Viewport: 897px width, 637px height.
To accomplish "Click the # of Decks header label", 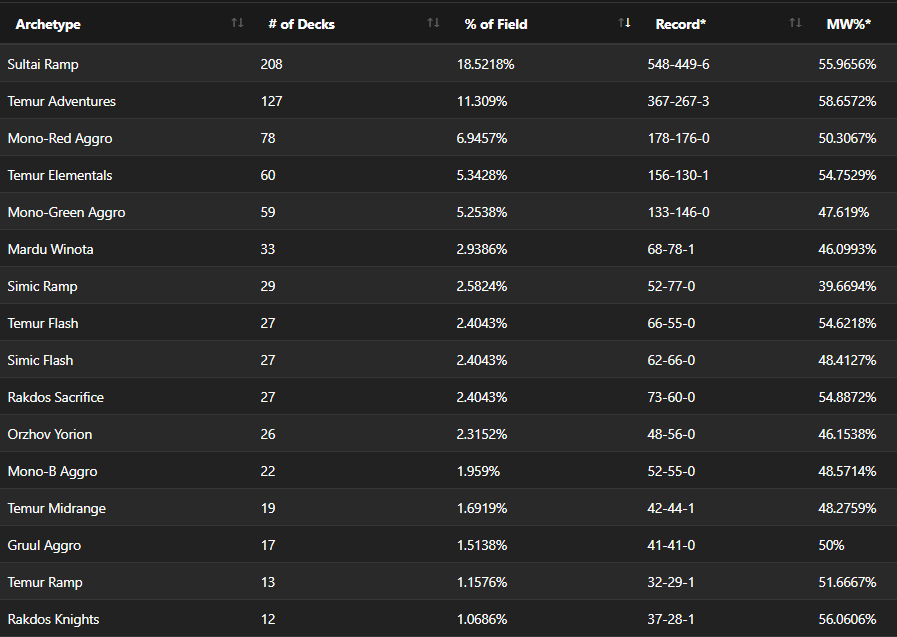I will coord(301,24).
